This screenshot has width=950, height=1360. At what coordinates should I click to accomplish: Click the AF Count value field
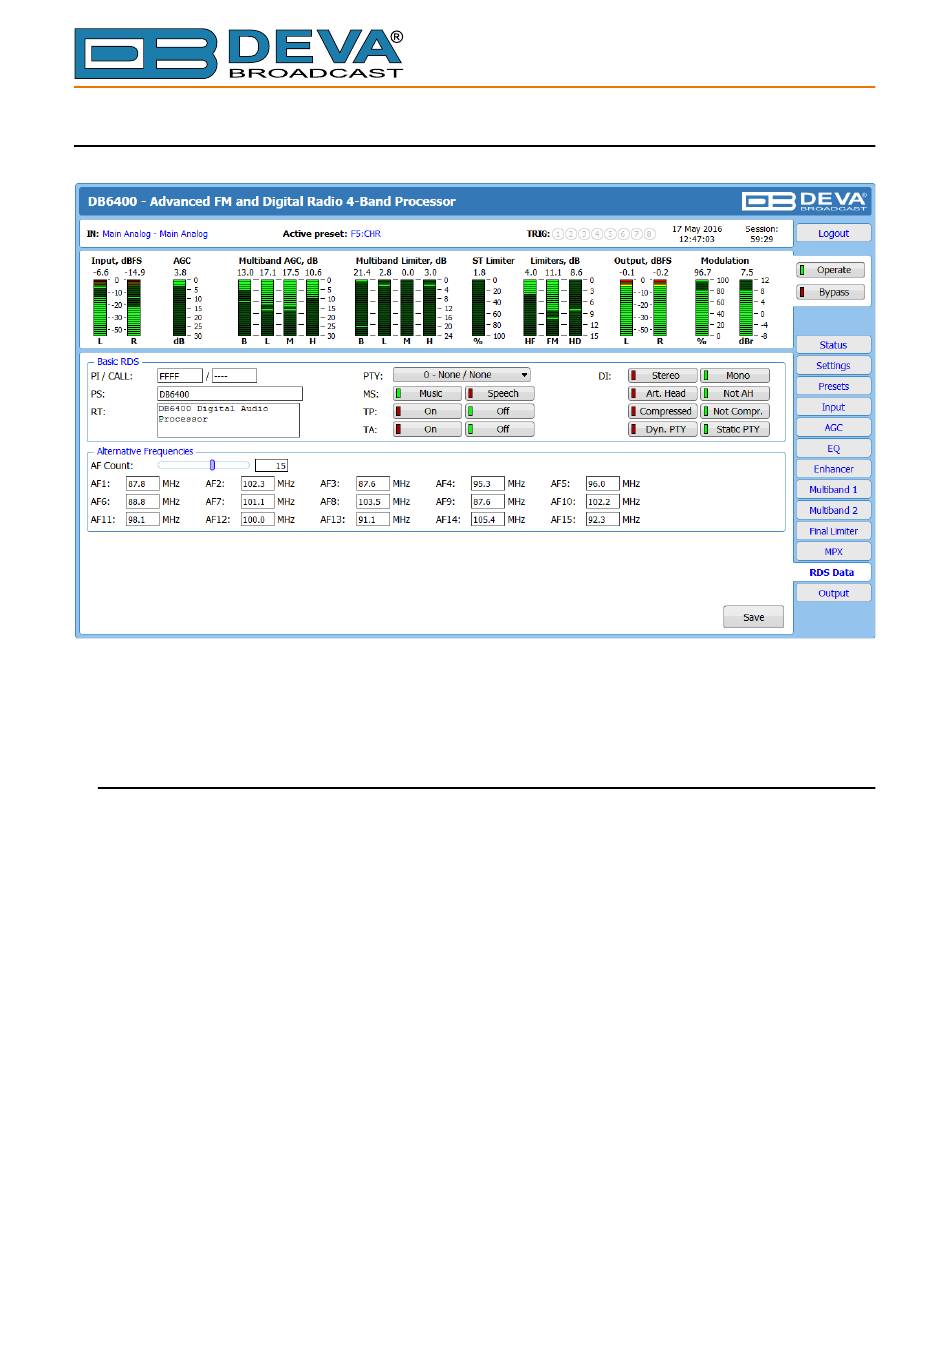click(271, 466)
